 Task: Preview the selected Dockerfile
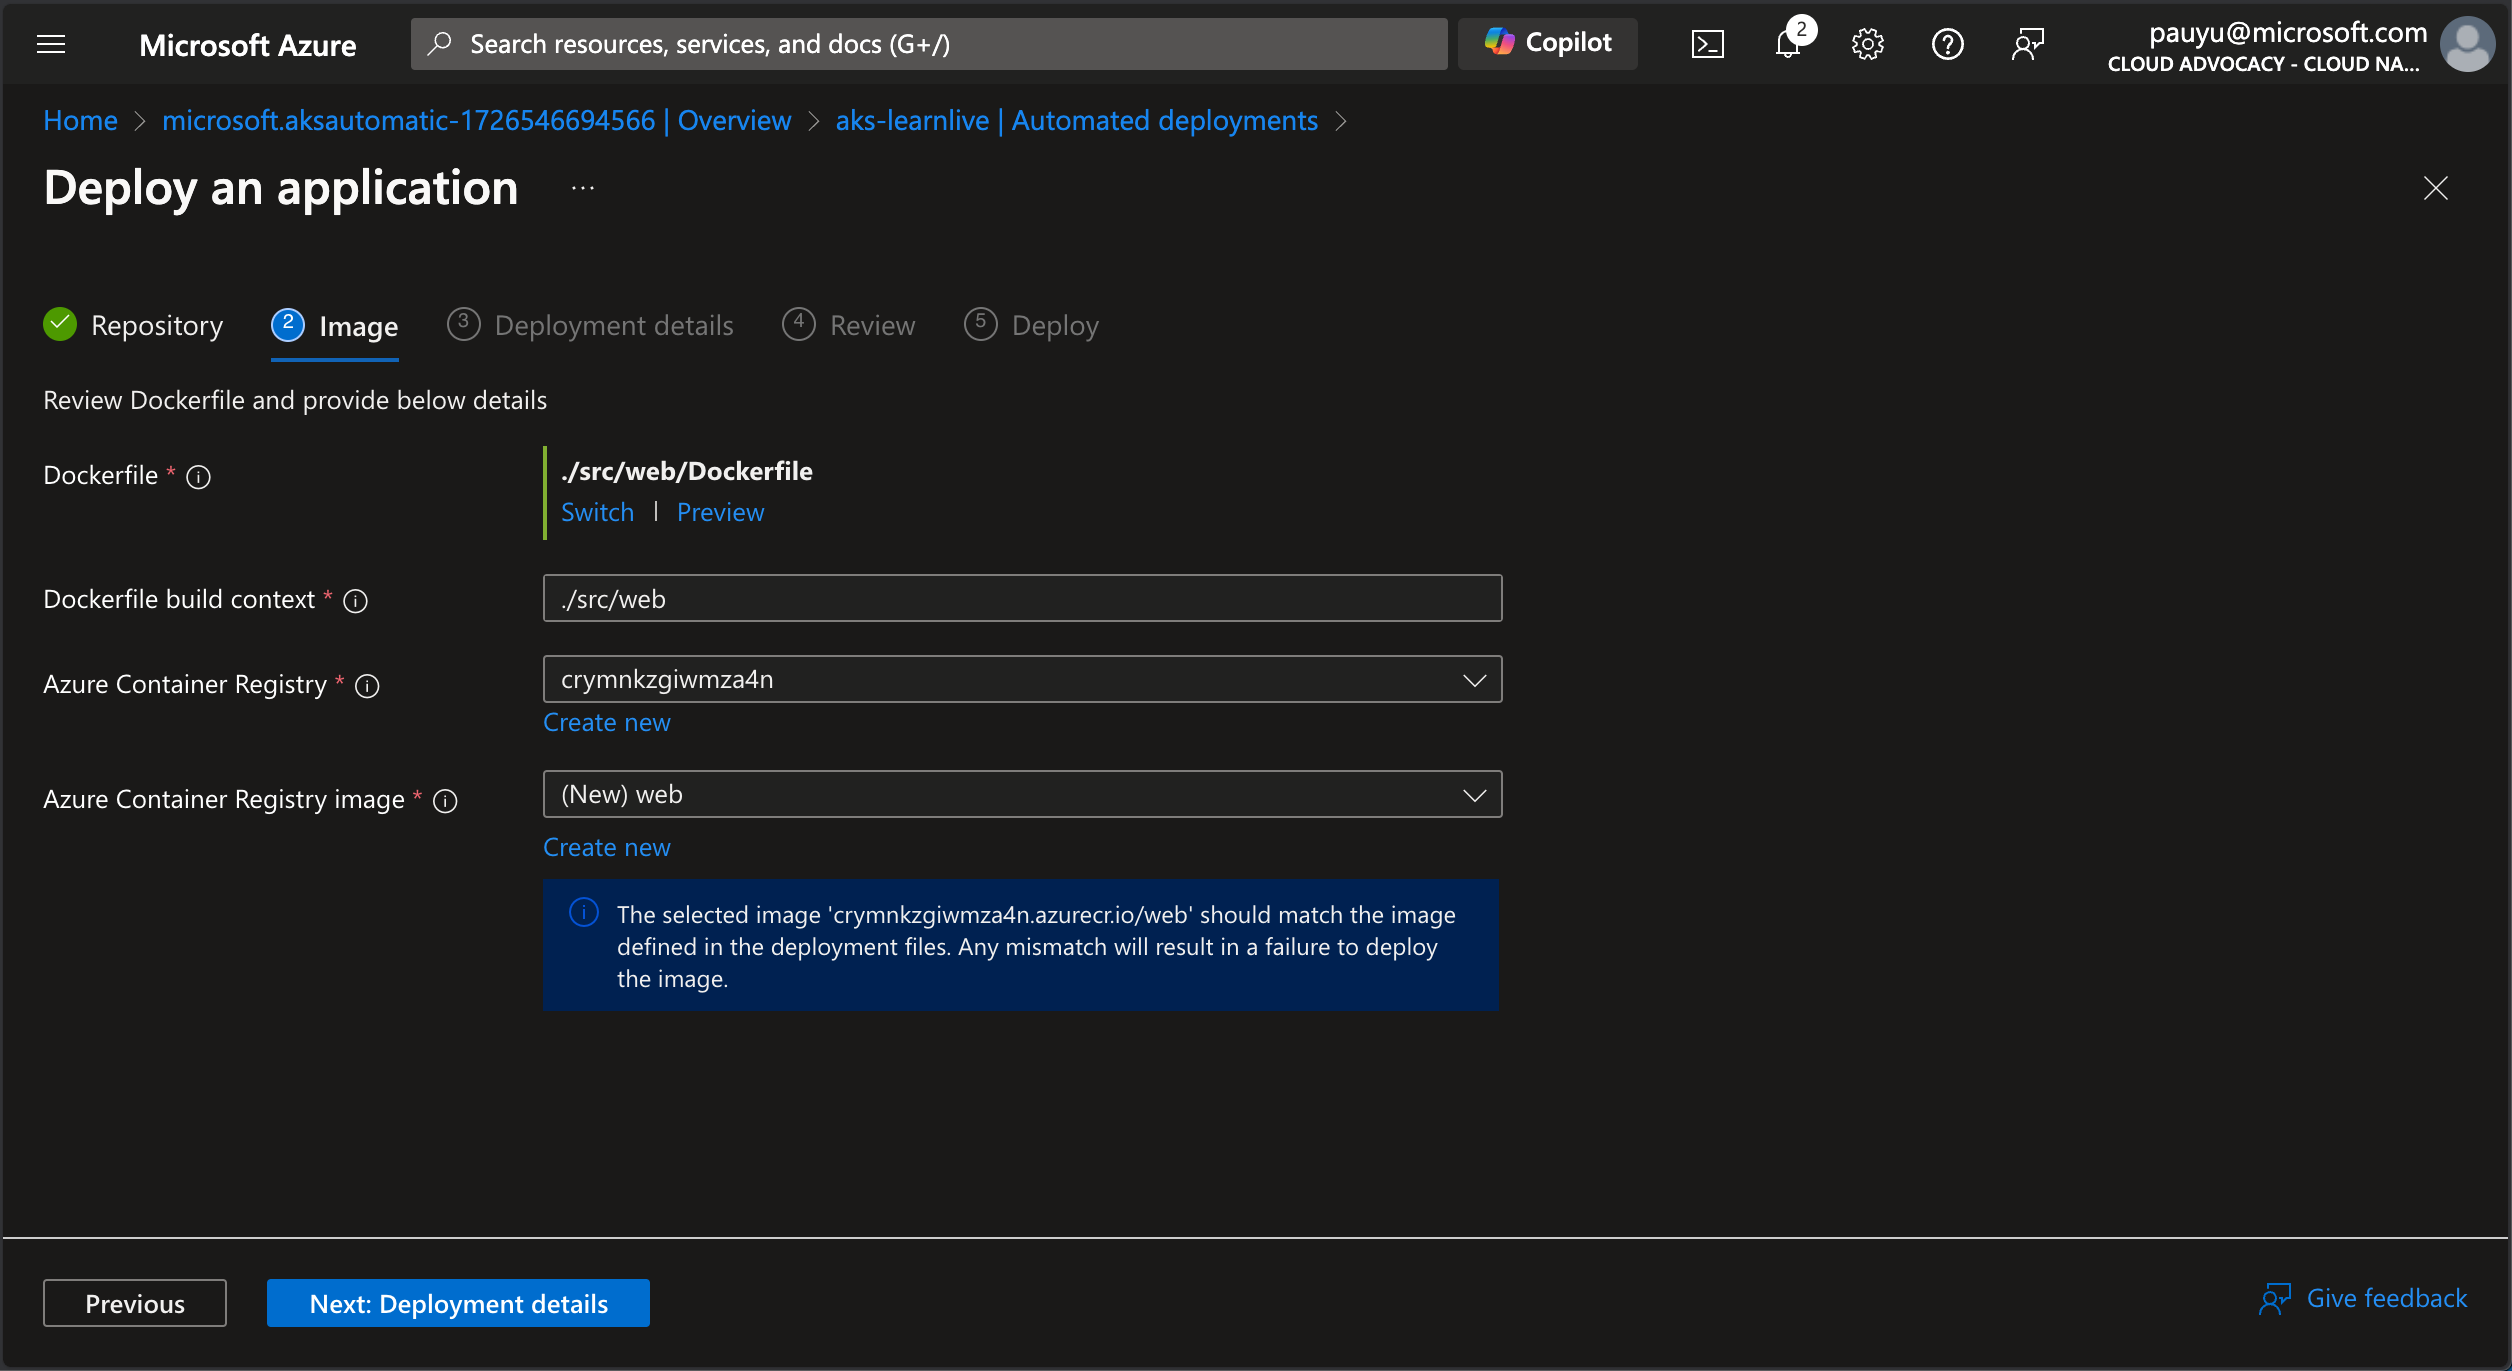tap(720, 513)
